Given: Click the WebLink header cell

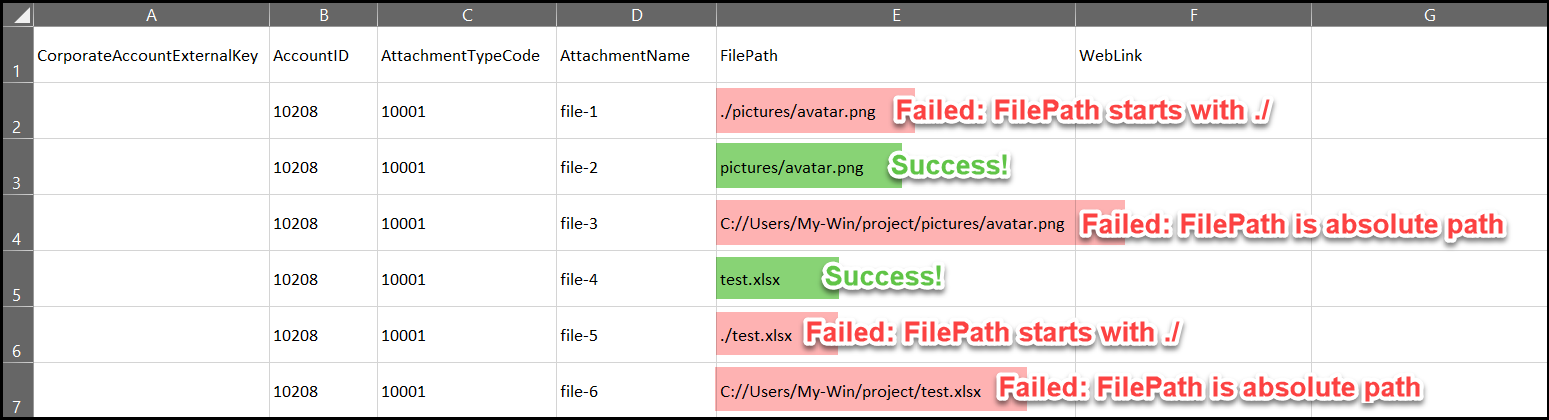Looking at the screenshot, I should click(1193, 55).
